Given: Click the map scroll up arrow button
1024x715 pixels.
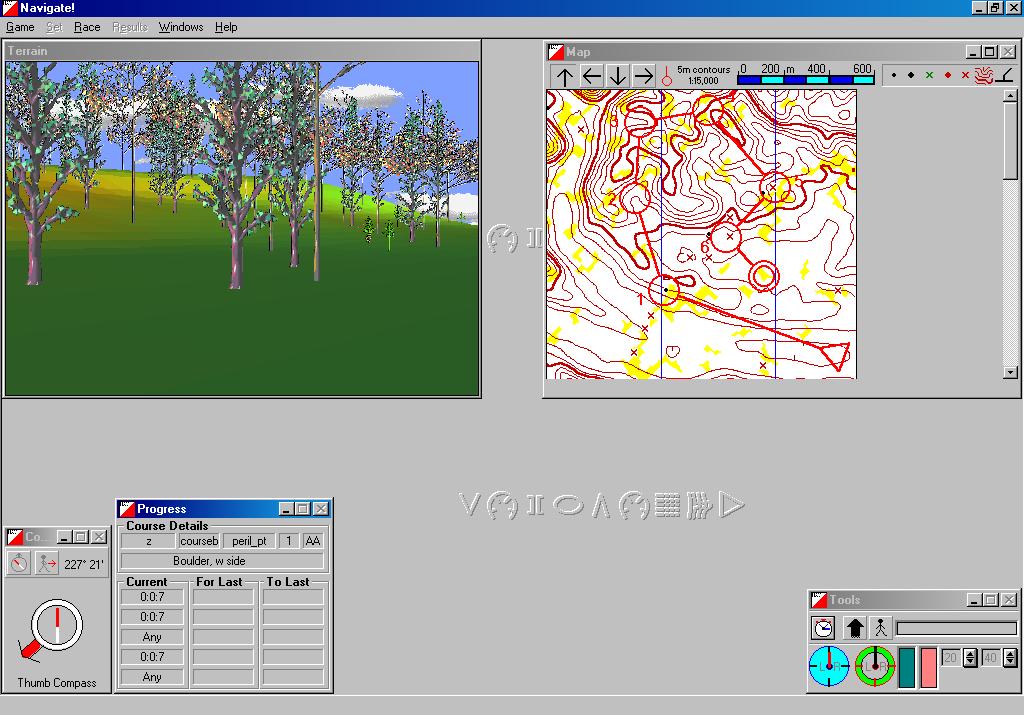Looking at the screenshot, I should 565,75.
